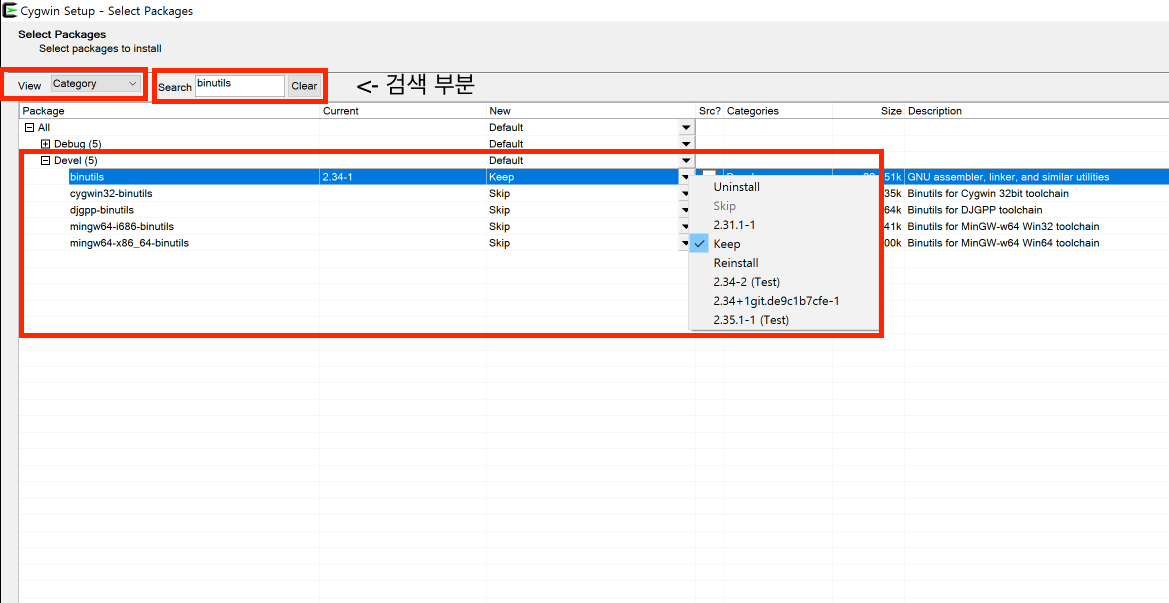This screenshot has height=603, width=1169.
Task: Toggle the Src? checkbox for binutils
Action: (708, 176)
